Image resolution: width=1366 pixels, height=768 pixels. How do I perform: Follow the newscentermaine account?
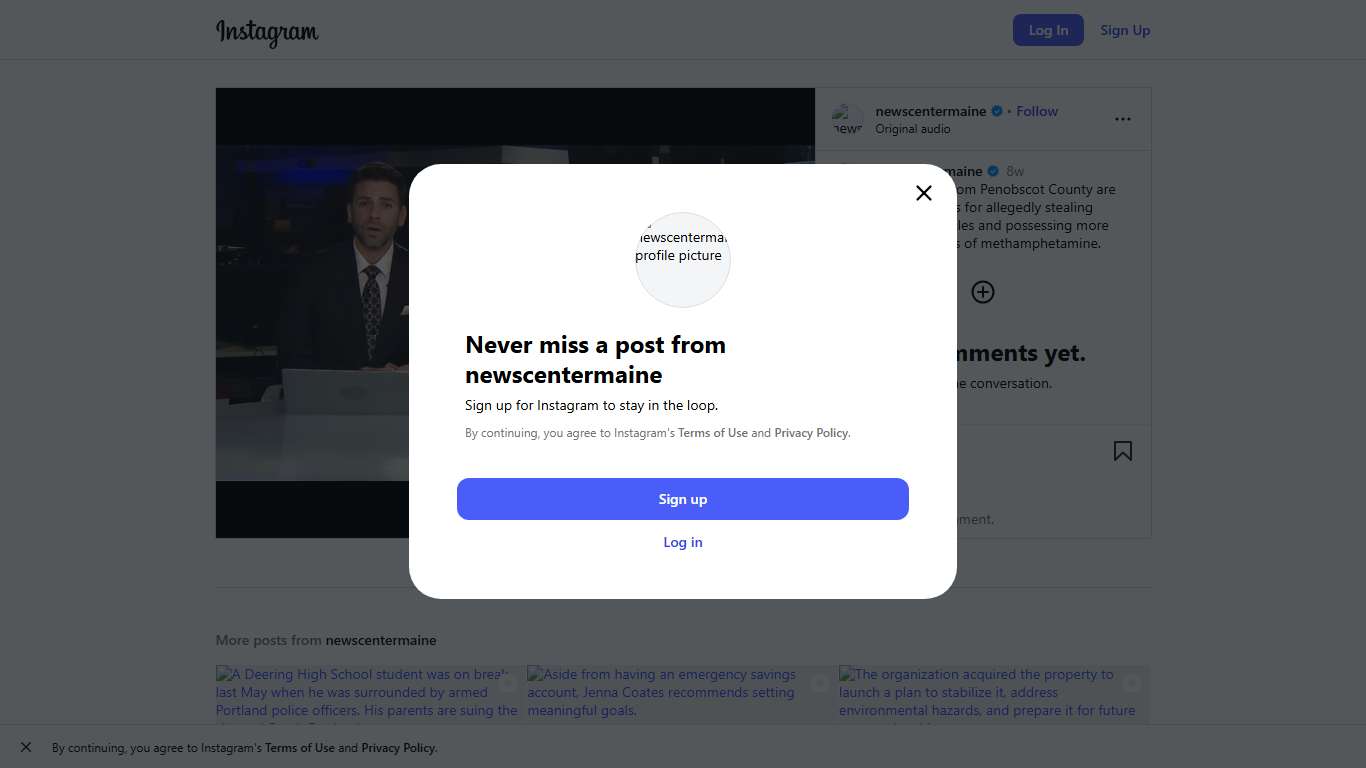tap(1036, 111)
